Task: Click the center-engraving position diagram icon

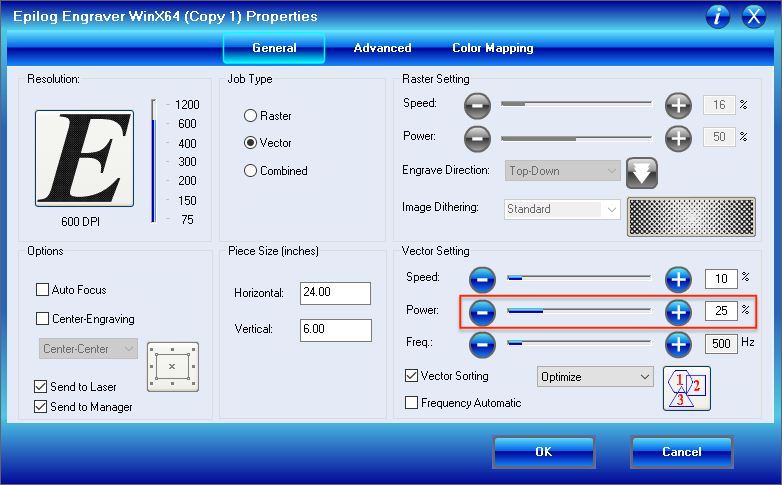Action: coord(173,367)
